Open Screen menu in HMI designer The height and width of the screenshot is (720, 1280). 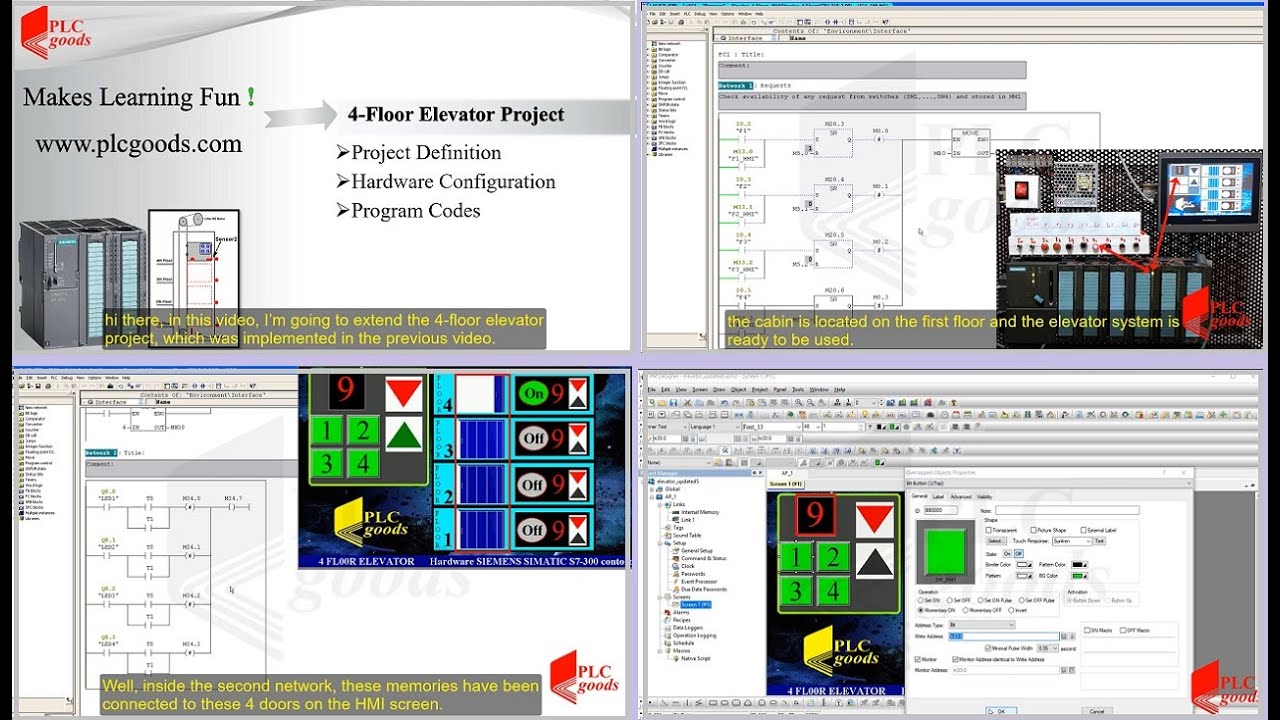700,389
